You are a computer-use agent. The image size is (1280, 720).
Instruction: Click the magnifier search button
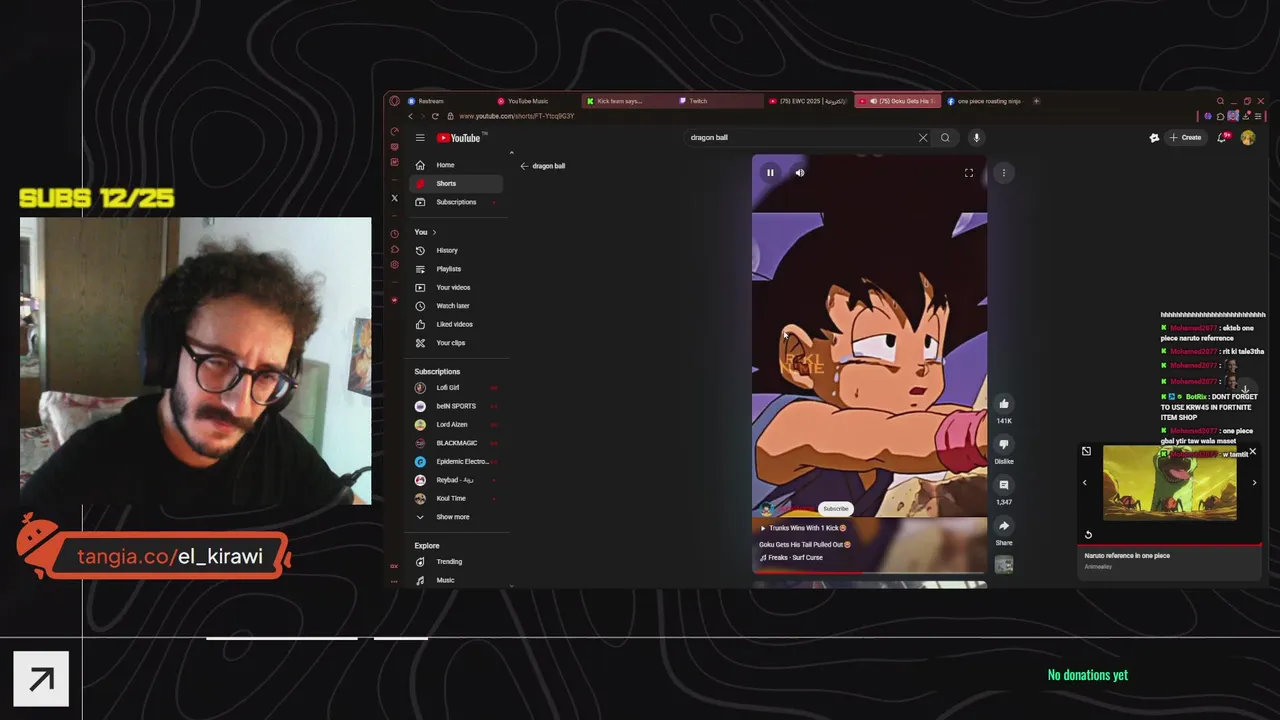coord(945,138)
